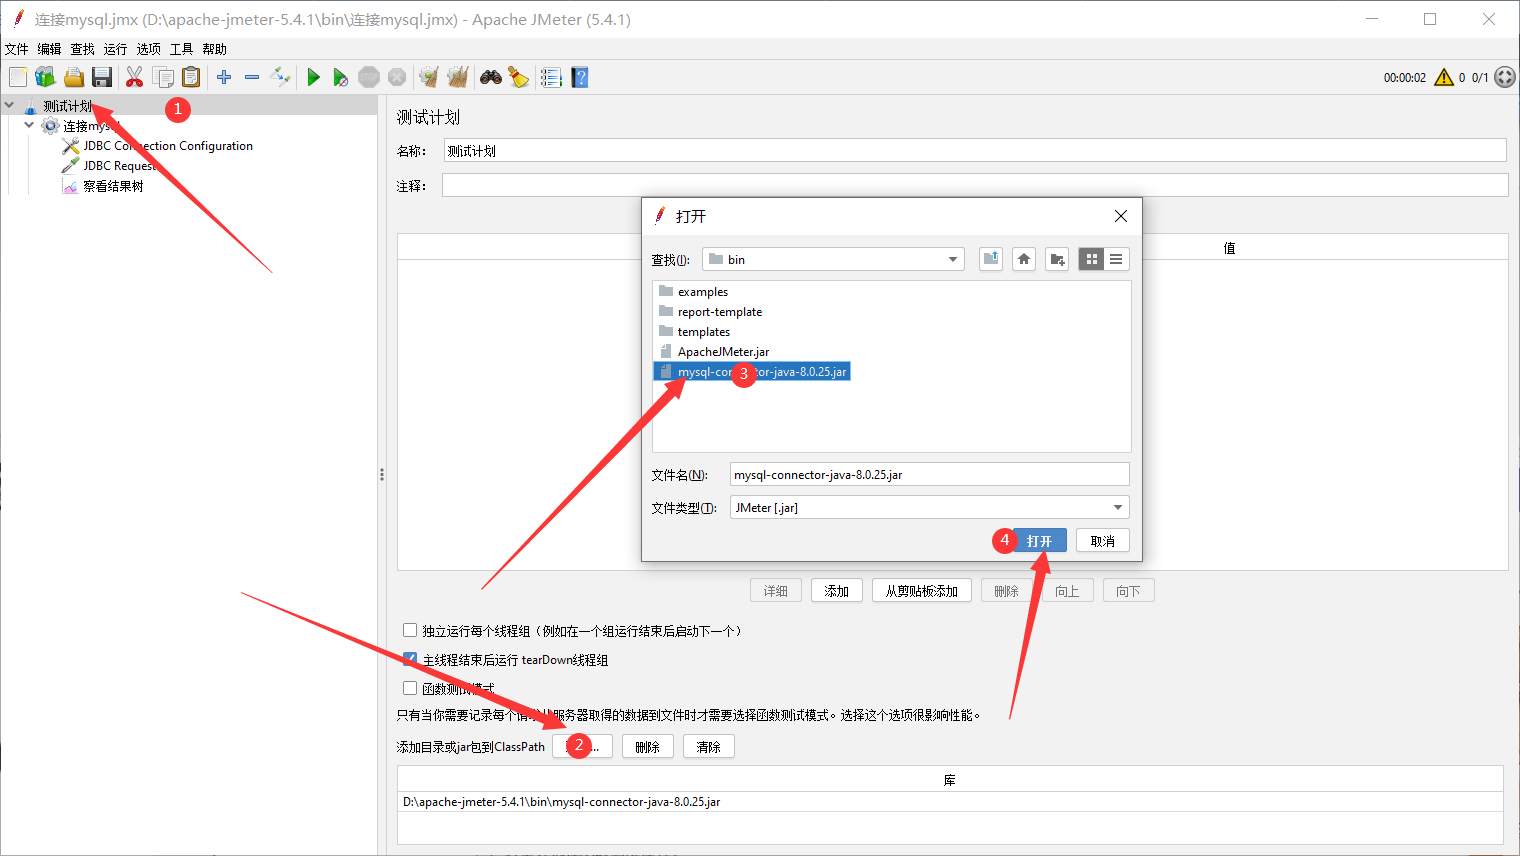Click the Save test plan floppy icon

[x=102, y=77]
